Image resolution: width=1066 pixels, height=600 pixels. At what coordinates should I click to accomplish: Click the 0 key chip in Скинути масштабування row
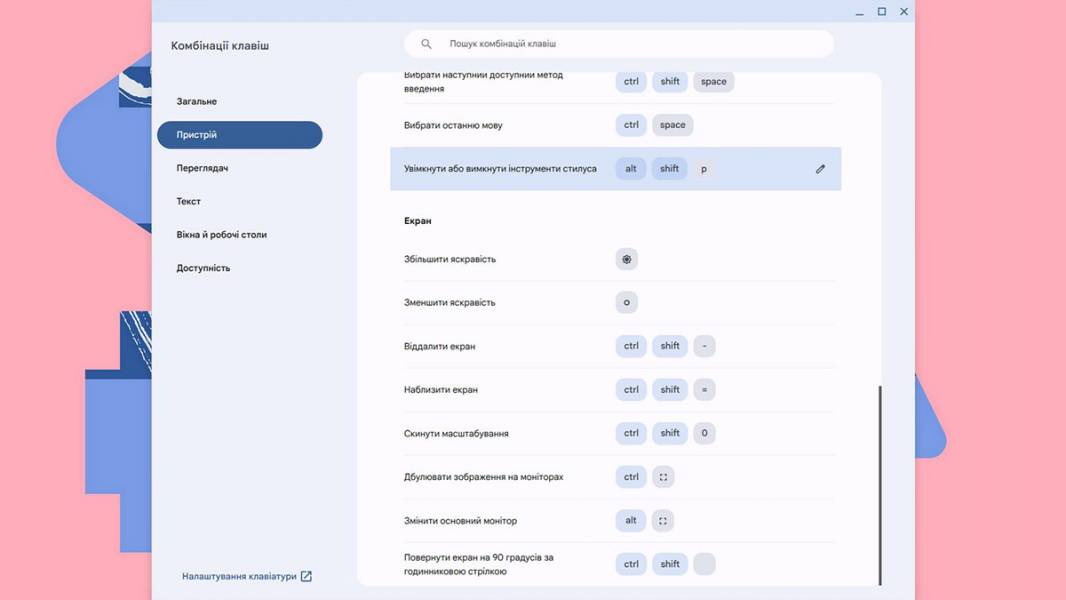(704, 433)
